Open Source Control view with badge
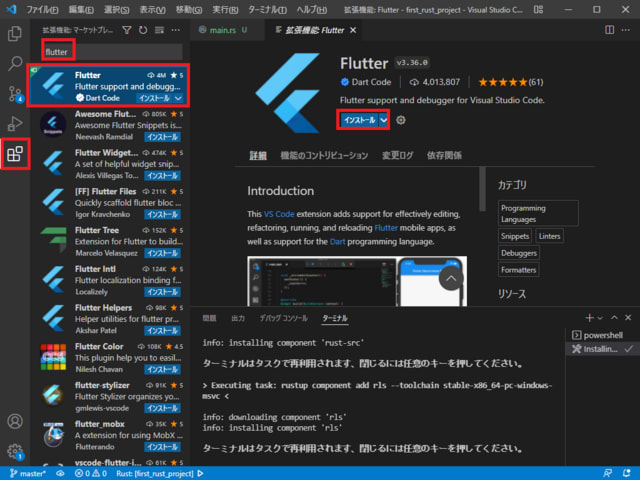The height and width of the screenshot is (480, 640). click(15, 94)
